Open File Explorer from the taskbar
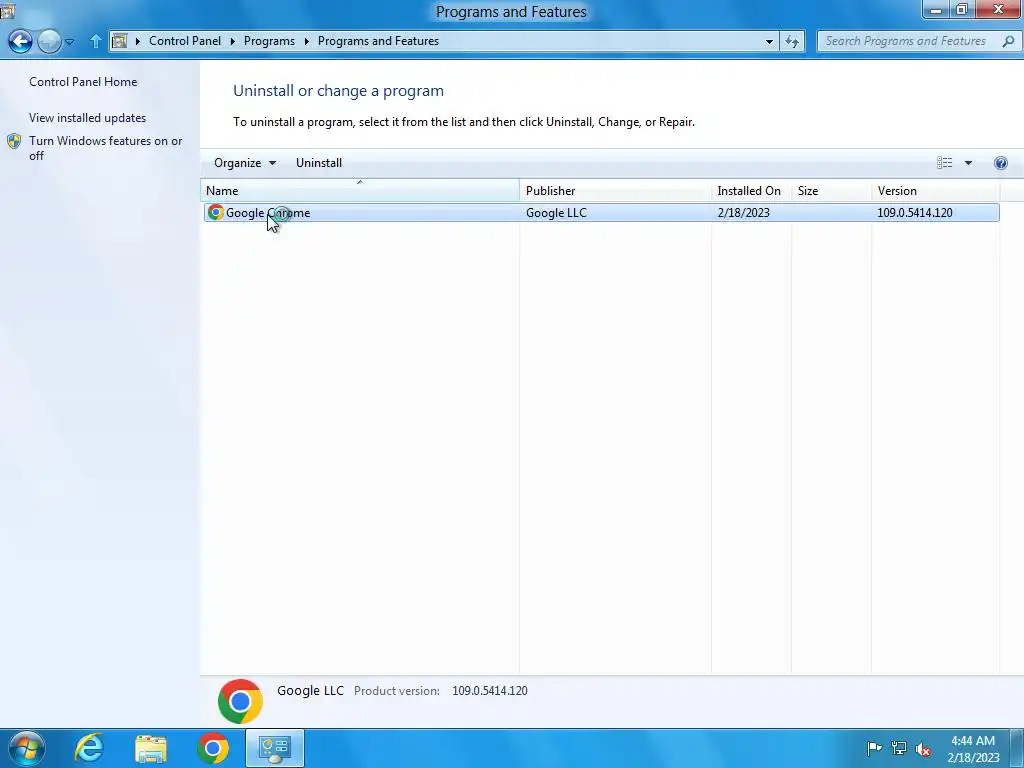Viewport: 1024px width, 768px height. tap(151, 748)
